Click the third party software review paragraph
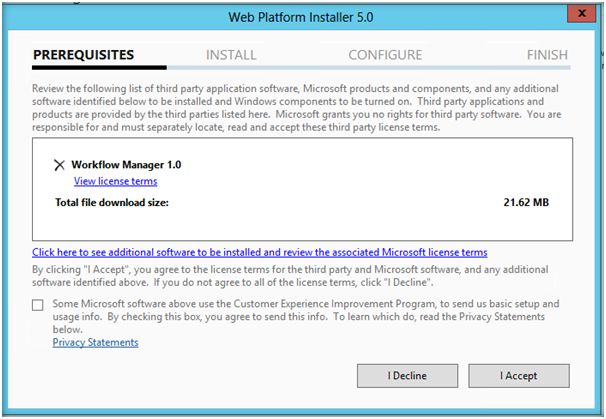Screen dimensions: 606x419 [x=300, y=108]
